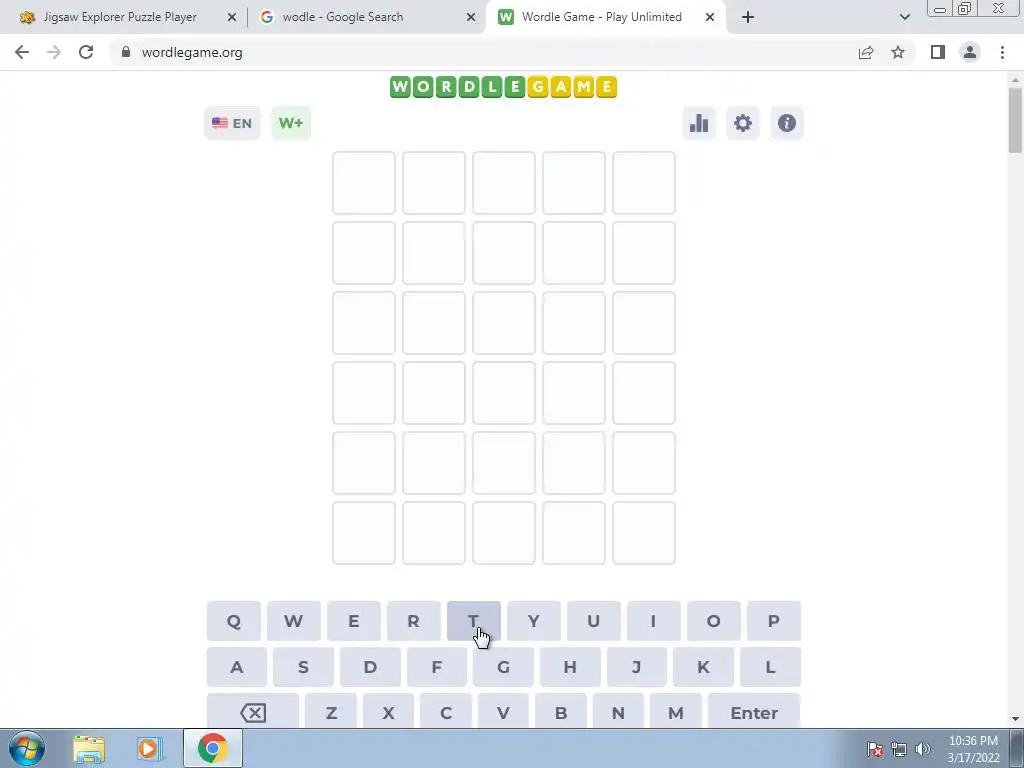Image resolution: width=1024 pixels, height=768 pixels.
Task: View site information lock icon
Action: 126,52
